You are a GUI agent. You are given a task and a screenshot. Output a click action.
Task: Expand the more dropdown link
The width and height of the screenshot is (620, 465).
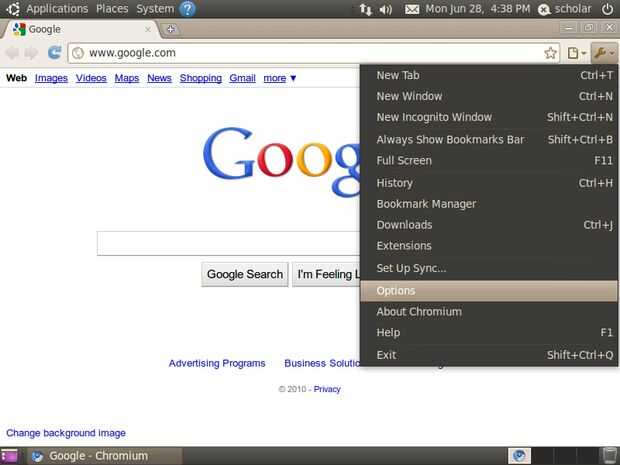280,78
